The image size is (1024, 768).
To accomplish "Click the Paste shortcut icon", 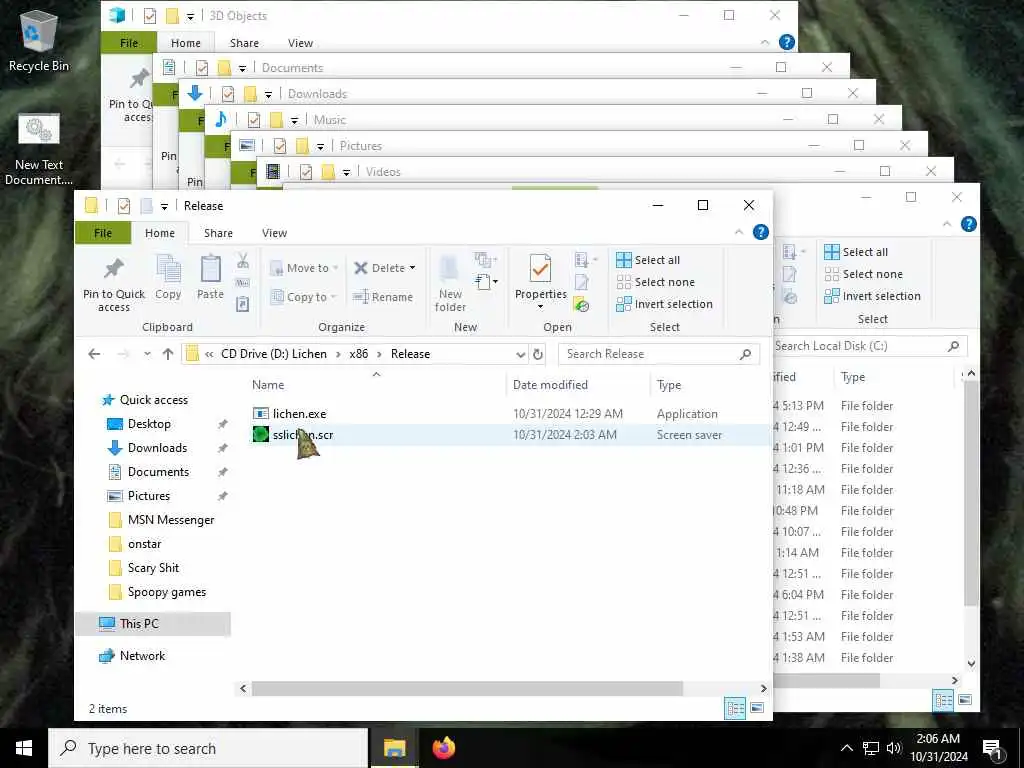I will (242, 304).
